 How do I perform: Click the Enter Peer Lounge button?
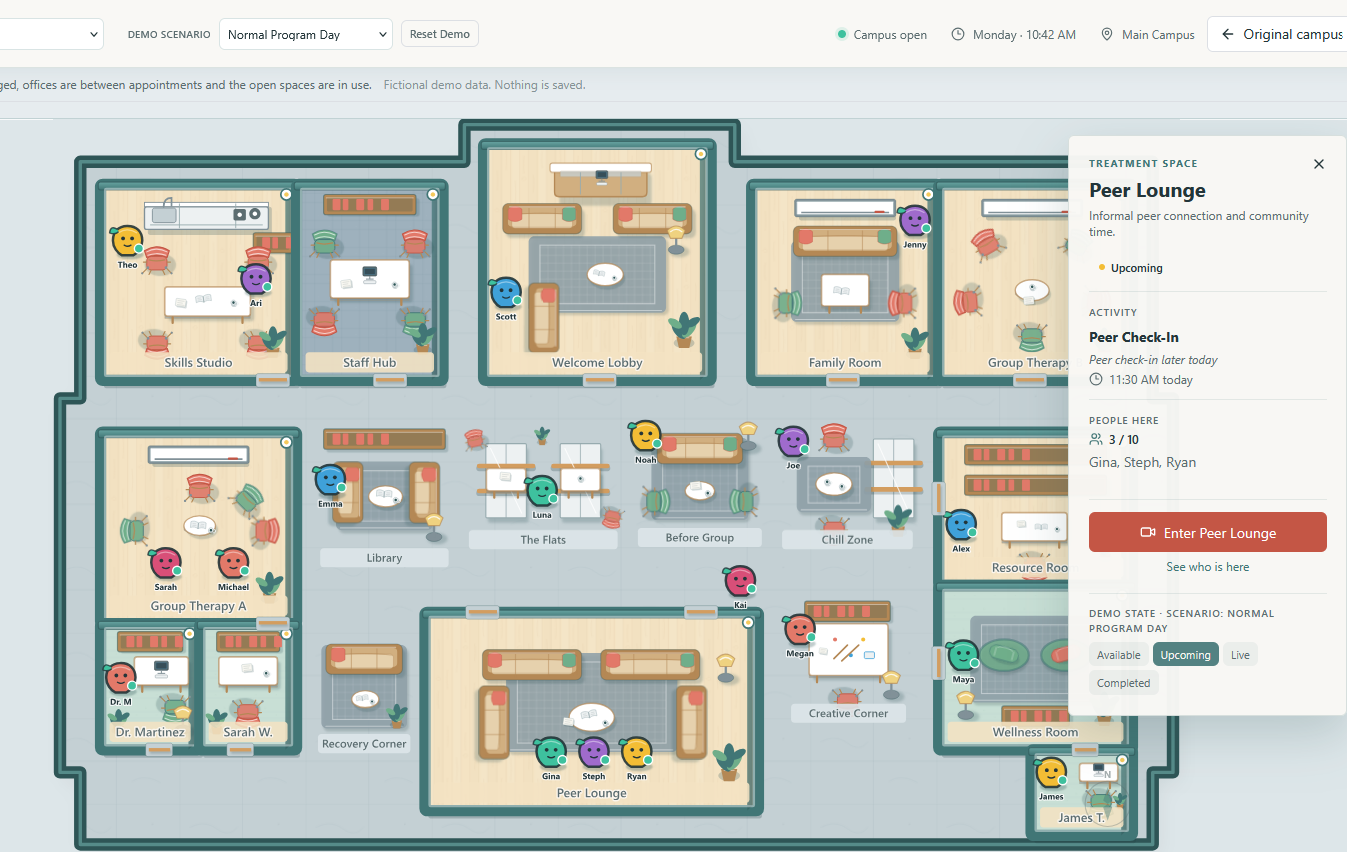pyautogui.click(x=1208, y=533)
